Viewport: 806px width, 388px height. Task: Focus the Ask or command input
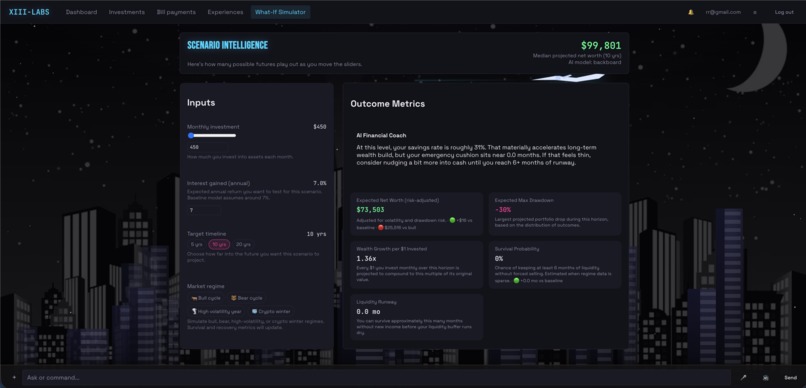click(x=376, y=378)
